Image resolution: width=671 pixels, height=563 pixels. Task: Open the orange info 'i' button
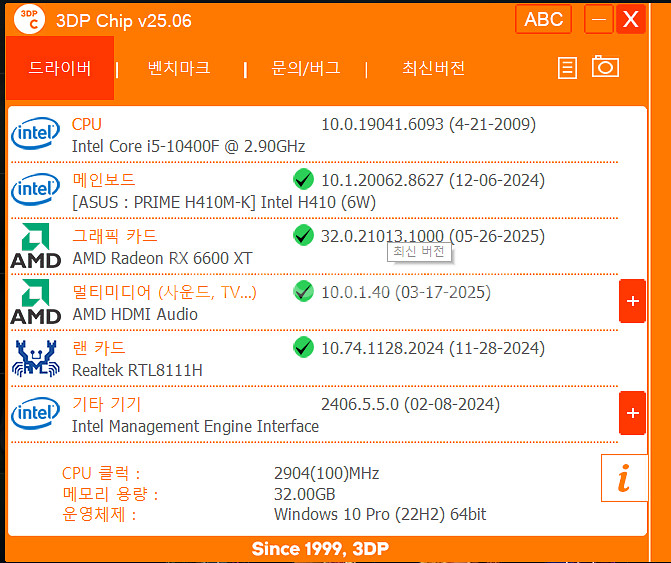tap(624, 478)
